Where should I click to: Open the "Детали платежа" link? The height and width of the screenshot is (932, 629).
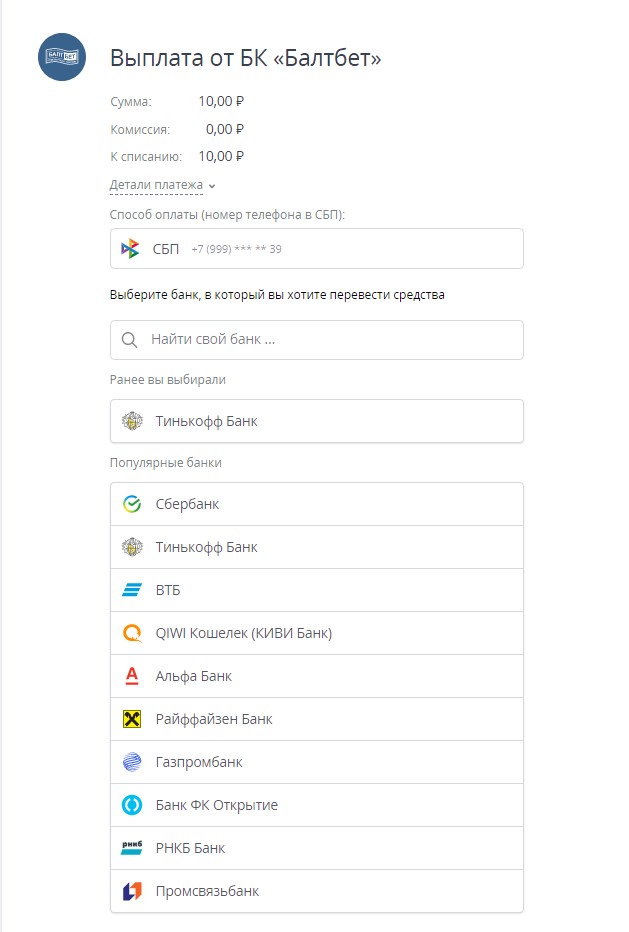156,185
